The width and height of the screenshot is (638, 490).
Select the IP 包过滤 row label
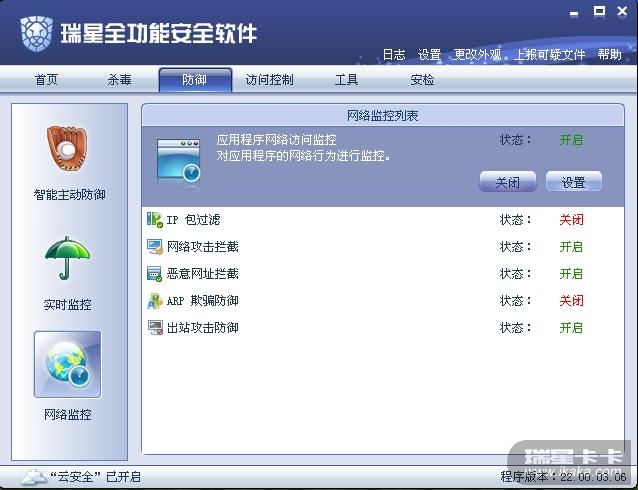click(193, 220)
